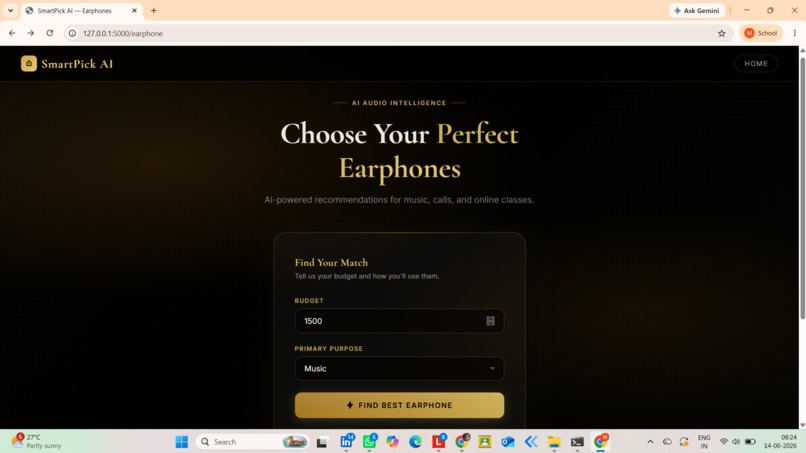
Task: Select the SmartPick AI — Earphones tab
Action: point(82,11)
